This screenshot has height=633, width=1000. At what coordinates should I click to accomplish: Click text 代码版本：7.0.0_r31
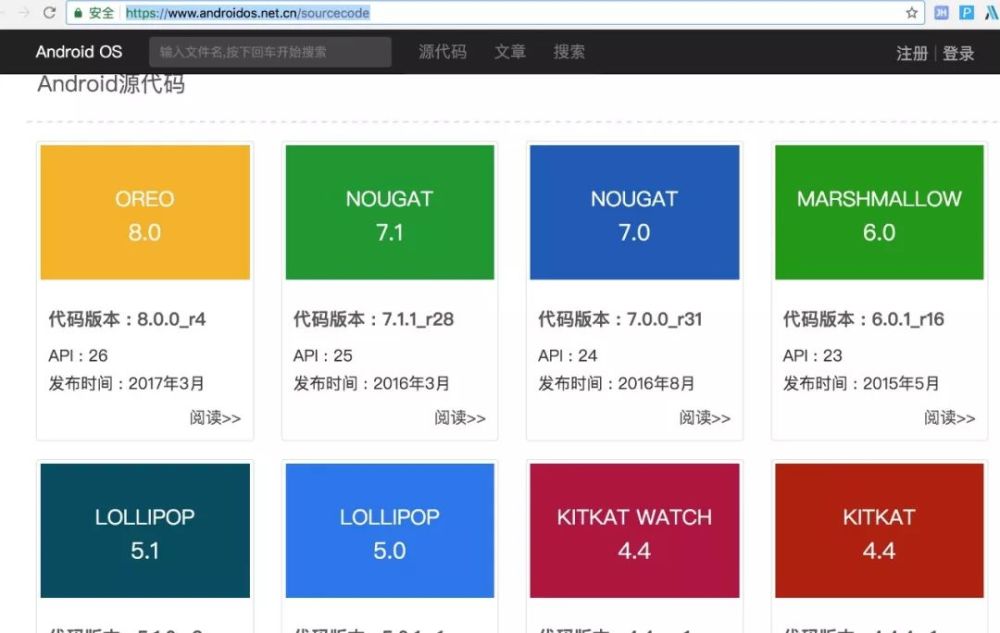[620, 319]
